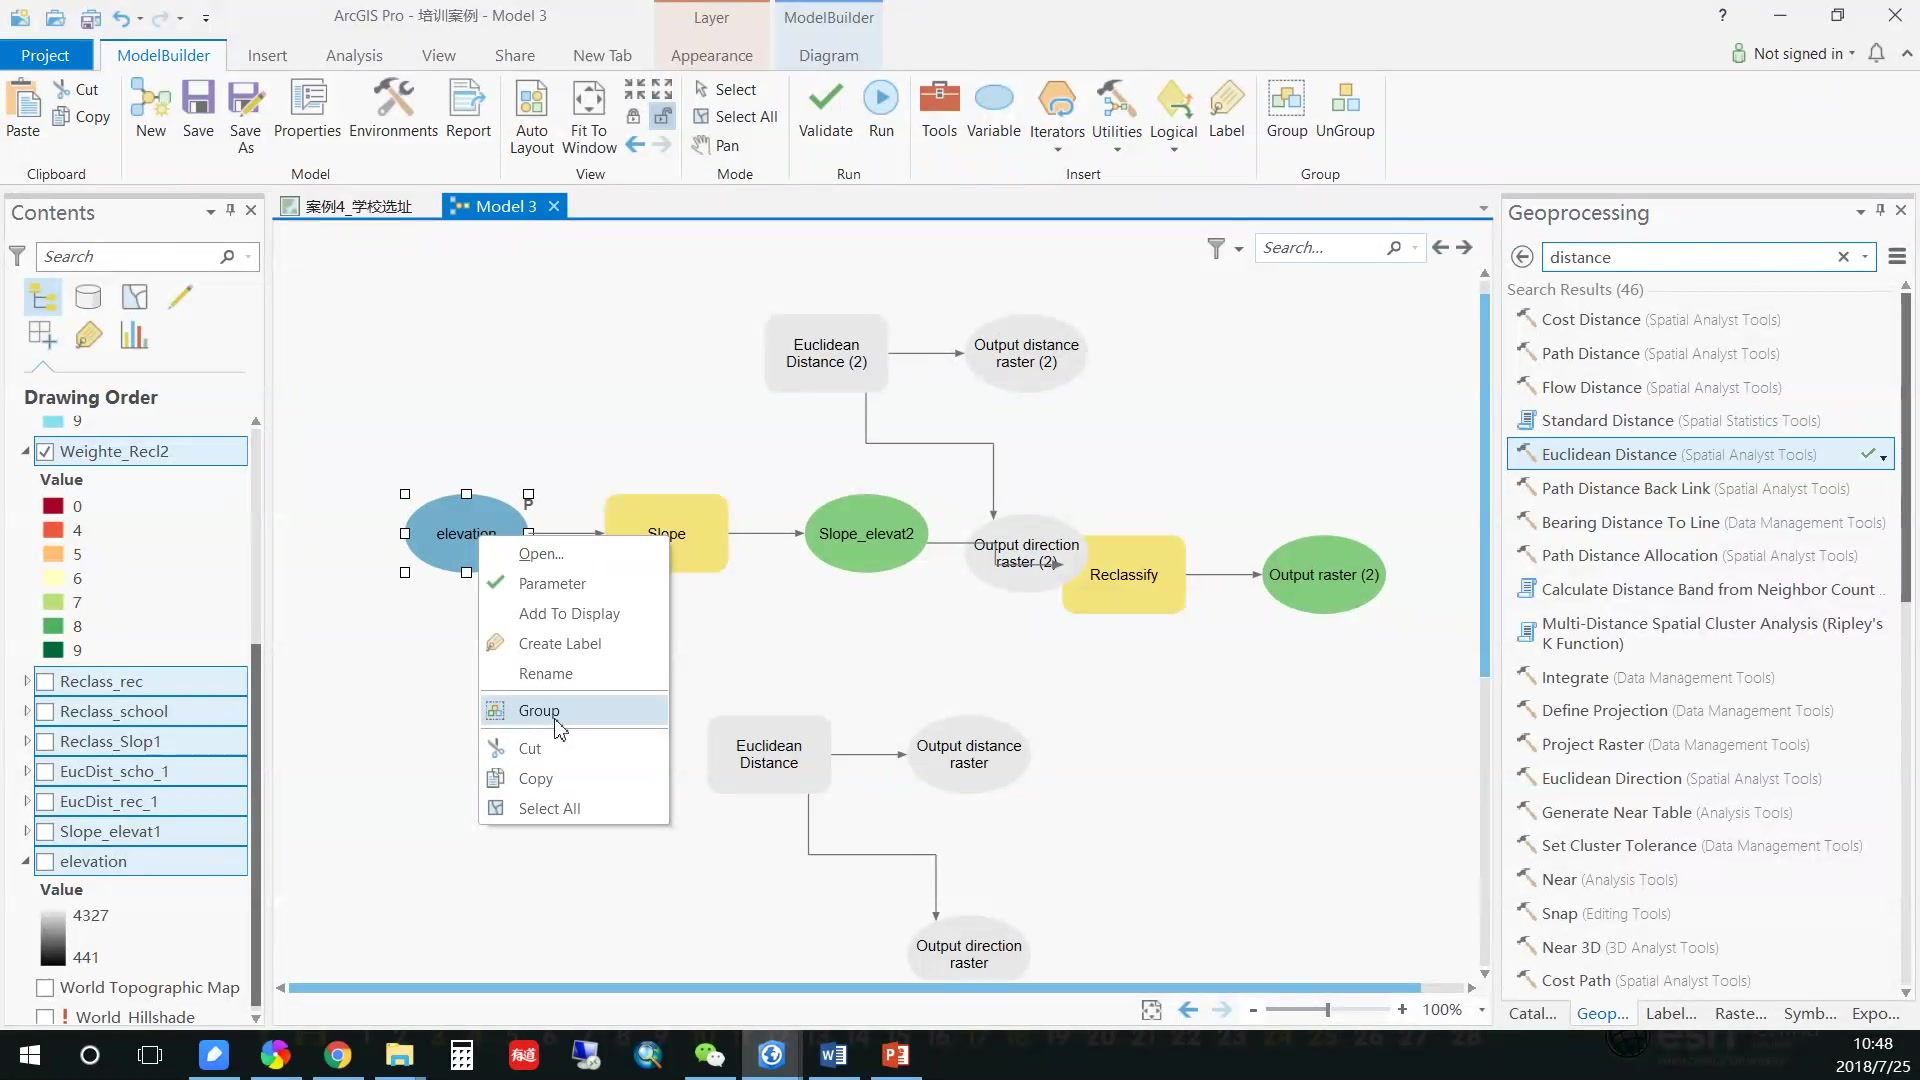1920x1080 pixels.
Task: Click the Validate model button in ribbon
Action: click(825, 108)
